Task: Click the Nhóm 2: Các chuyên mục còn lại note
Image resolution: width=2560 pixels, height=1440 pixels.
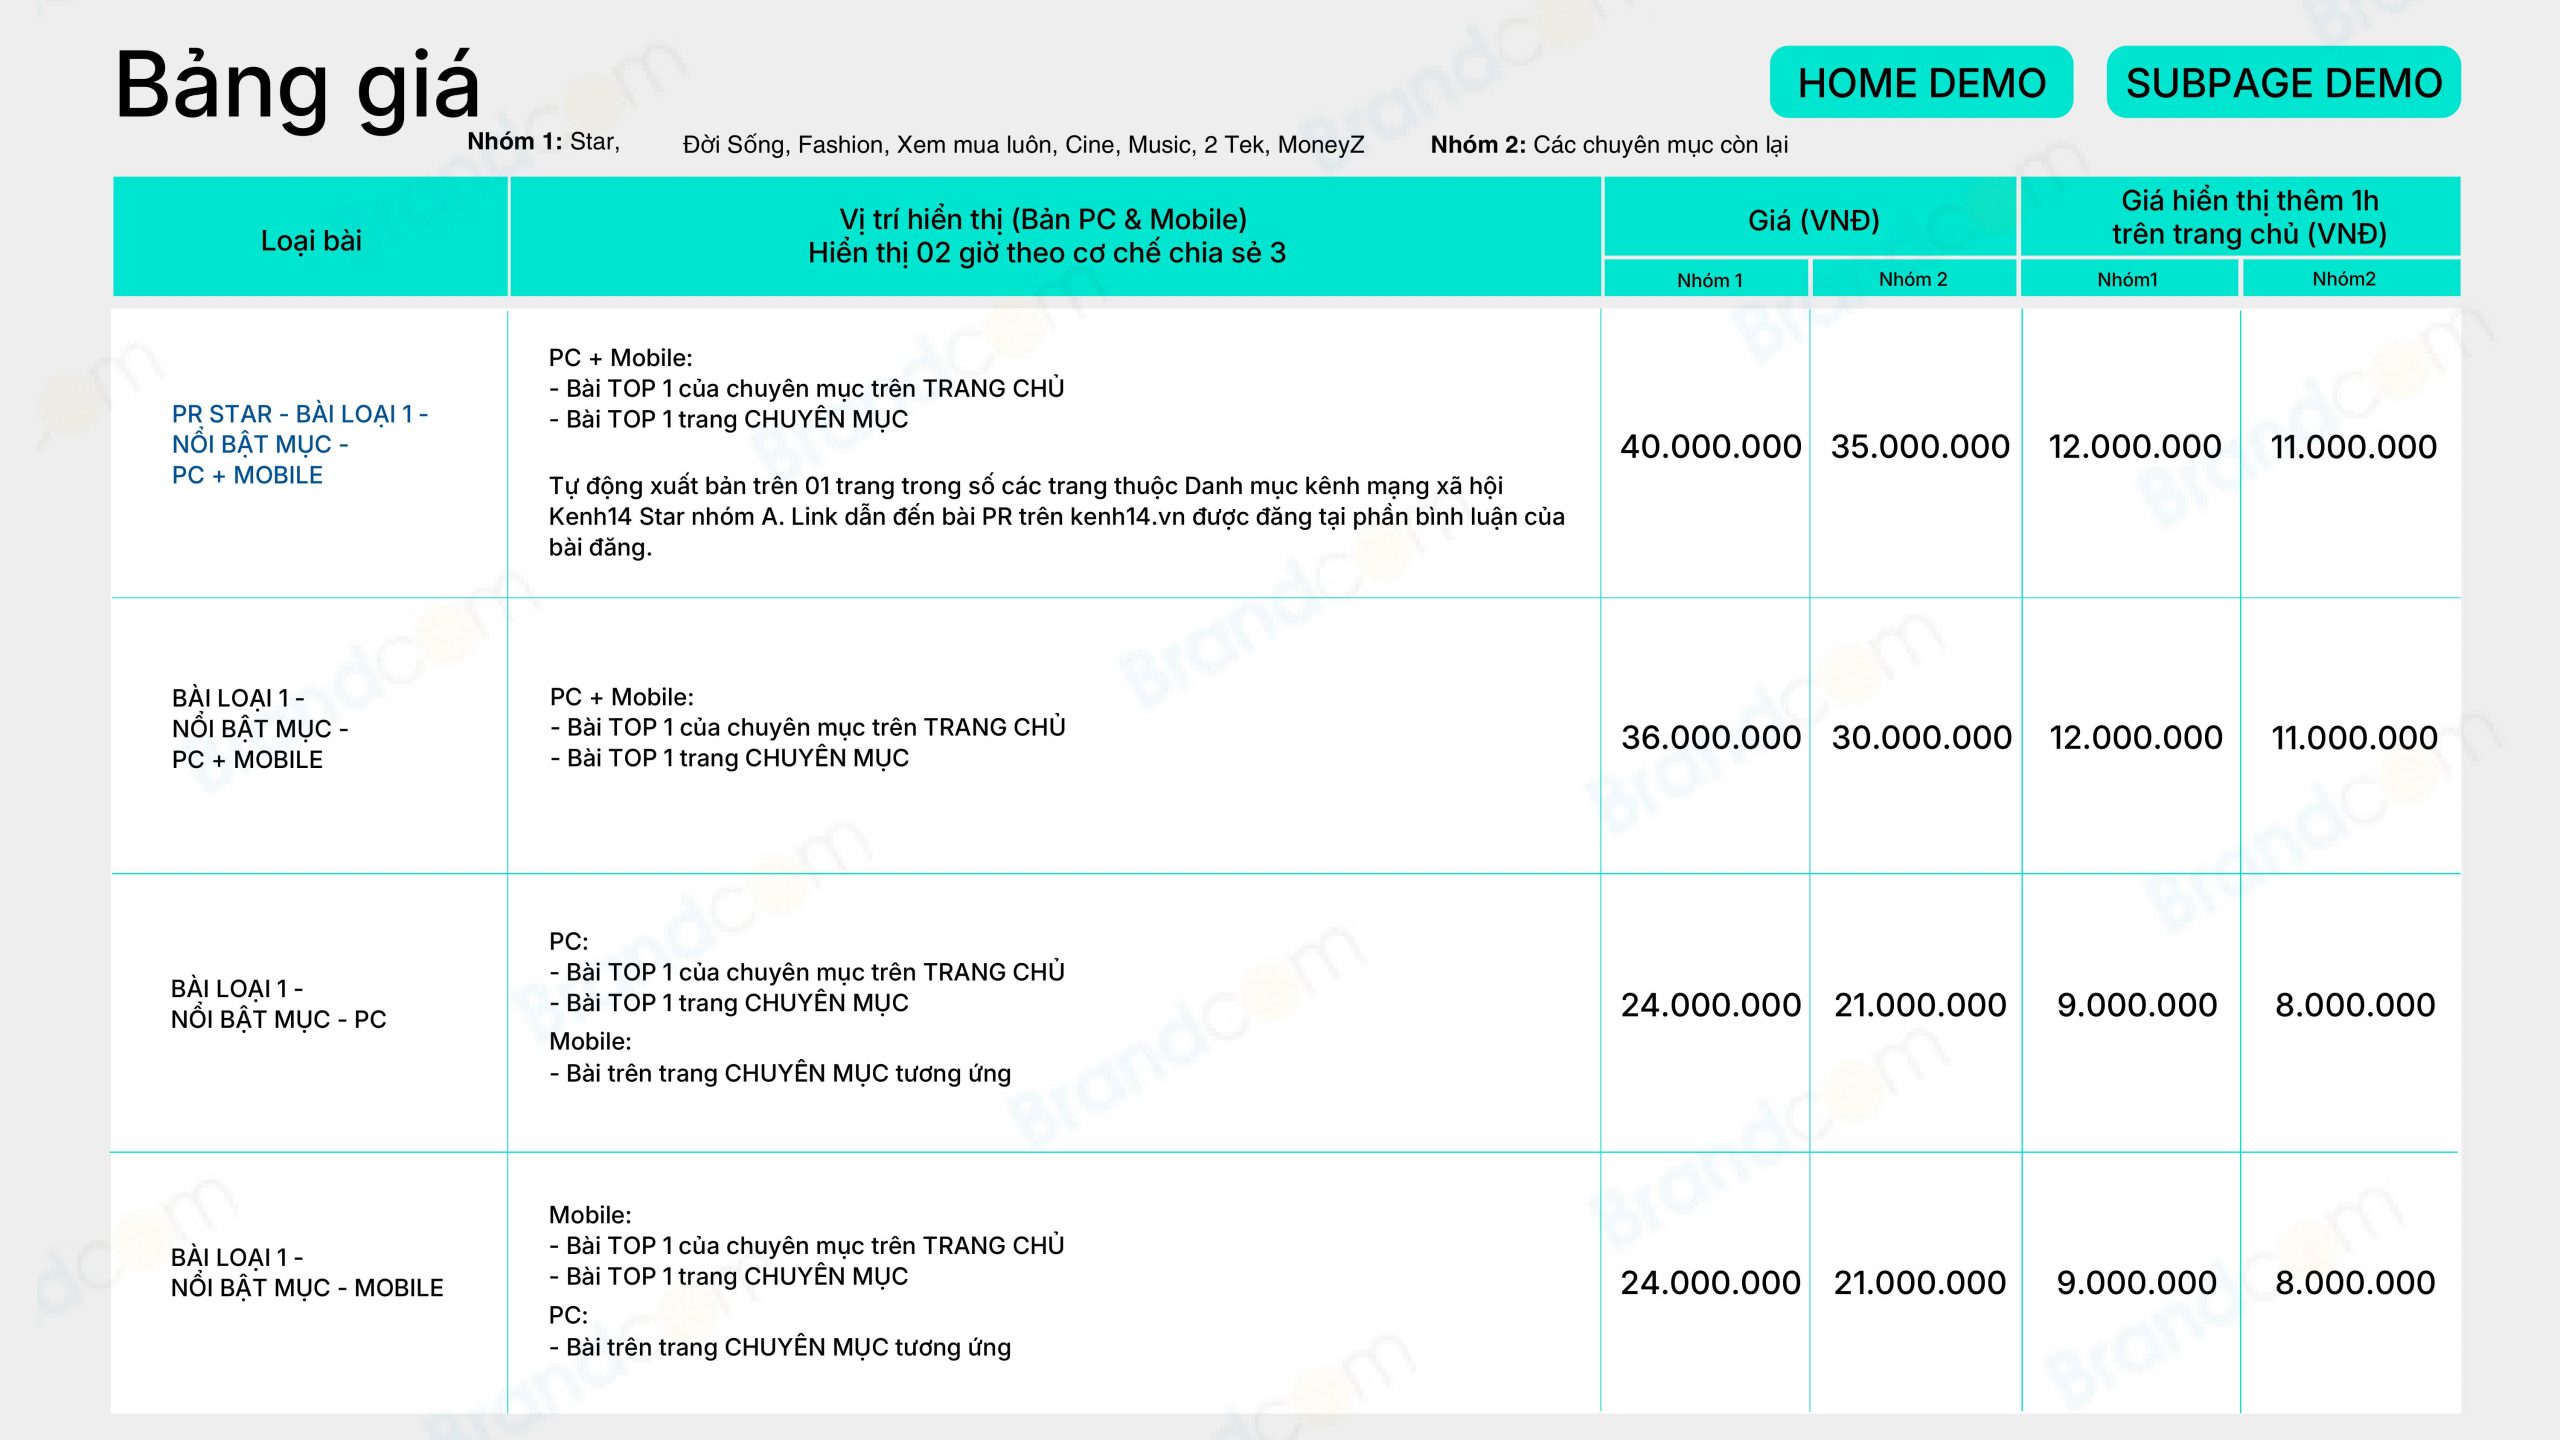Action: pos(1609,145)
